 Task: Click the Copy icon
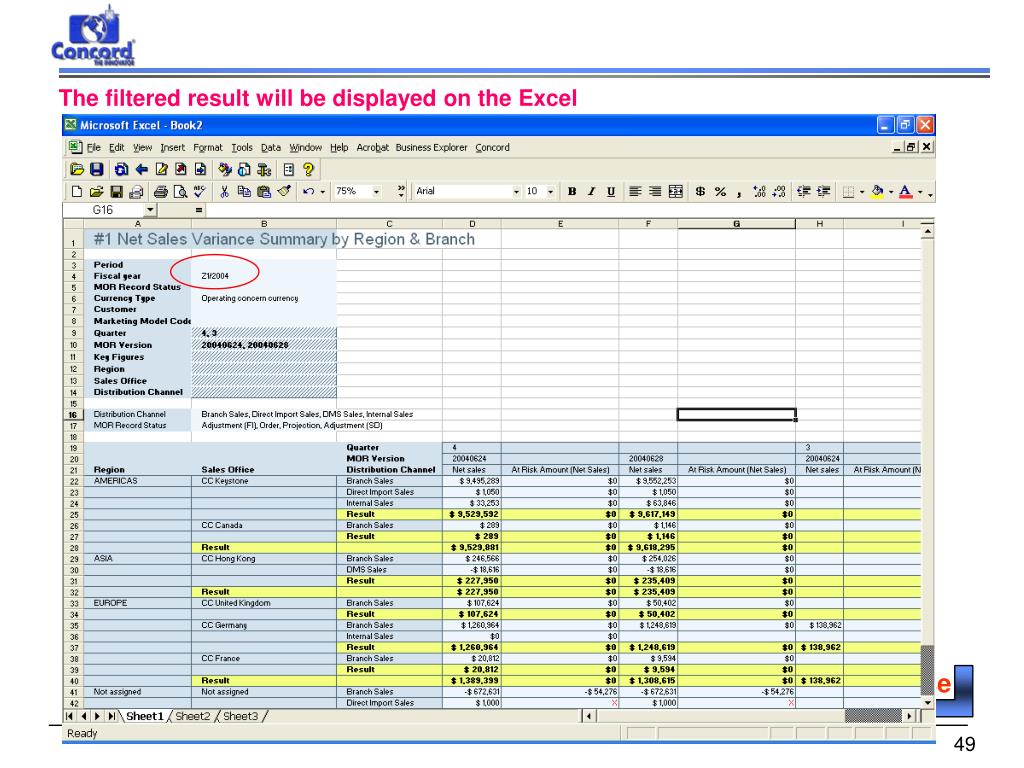pos(244,191)
